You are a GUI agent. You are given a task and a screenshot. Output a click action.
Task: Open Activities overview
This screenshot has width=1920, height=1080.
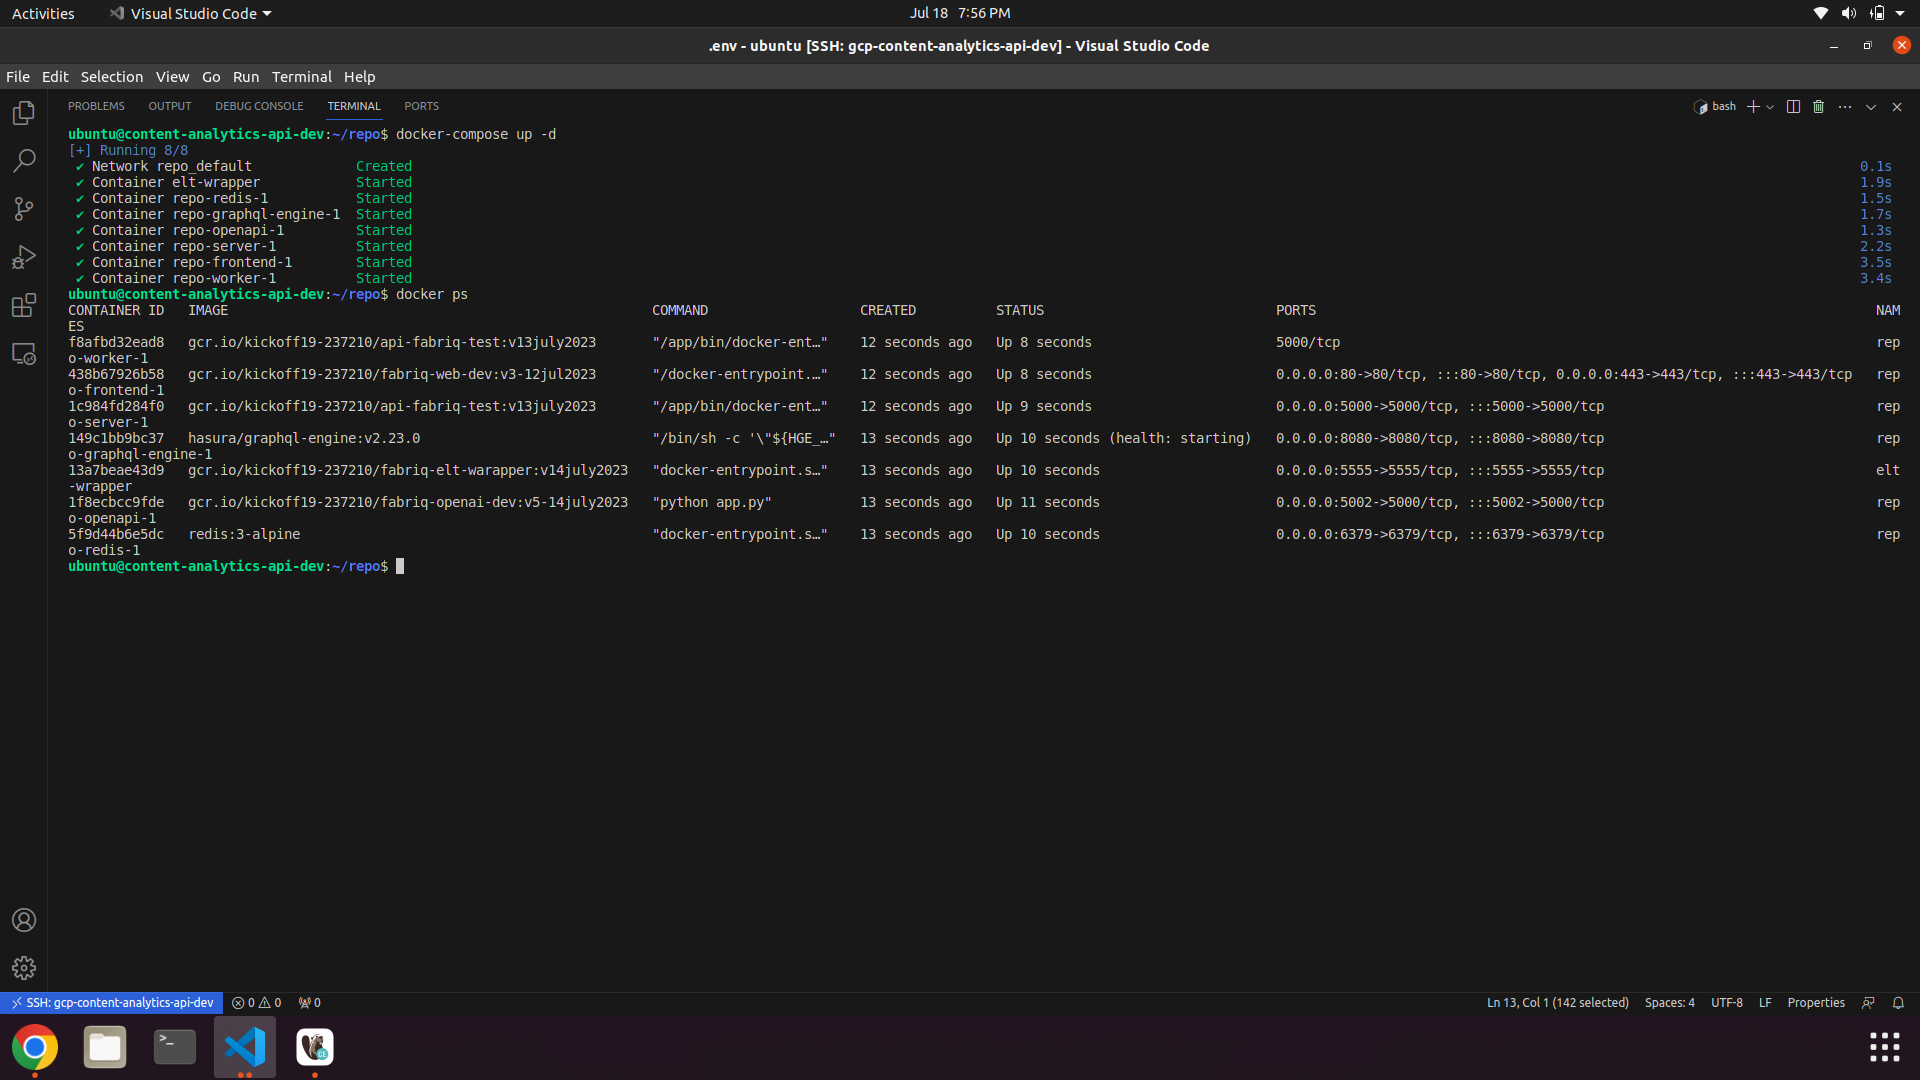pyautogui.click(x=43, y=13)
